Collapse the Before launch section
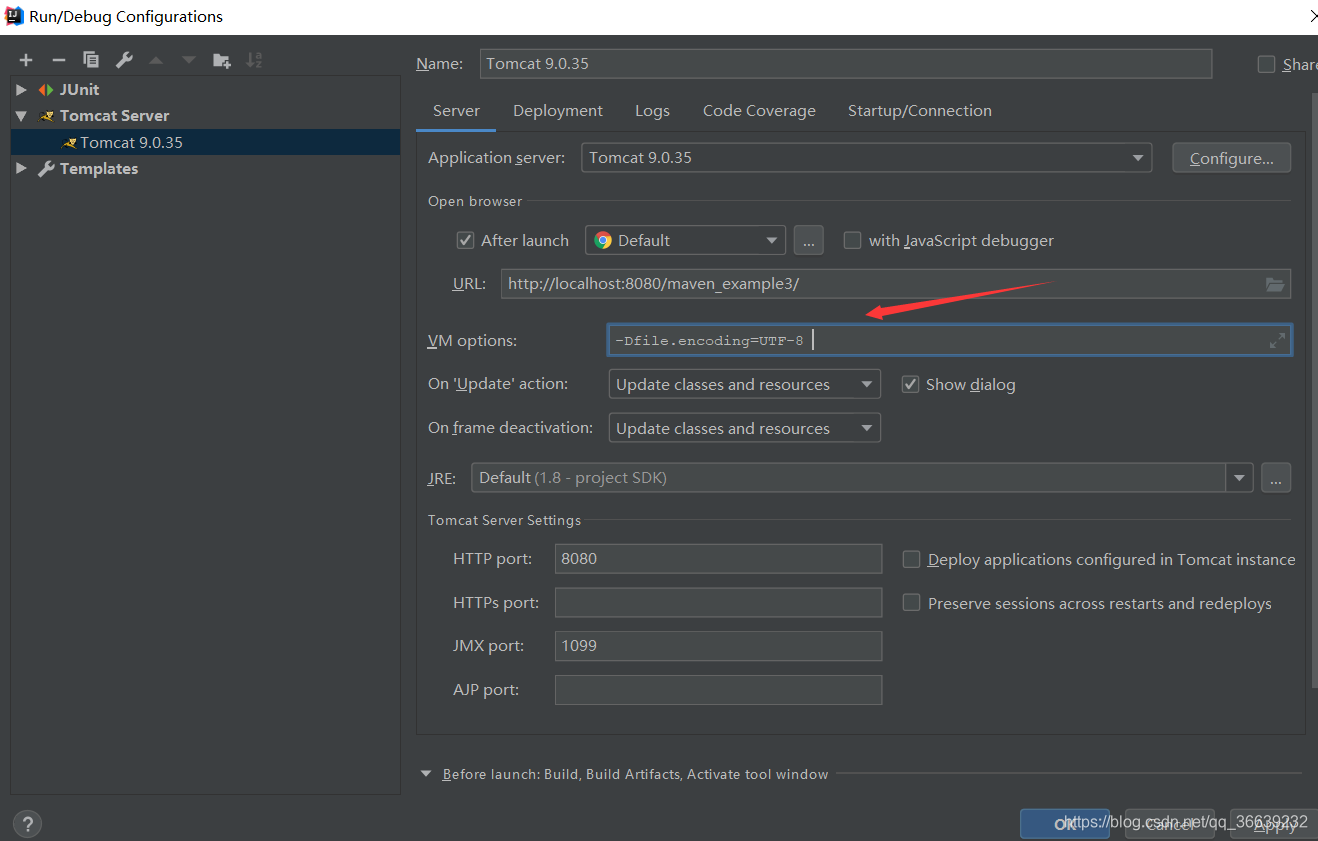1318x841 pixels. click(x=426, y=774)
